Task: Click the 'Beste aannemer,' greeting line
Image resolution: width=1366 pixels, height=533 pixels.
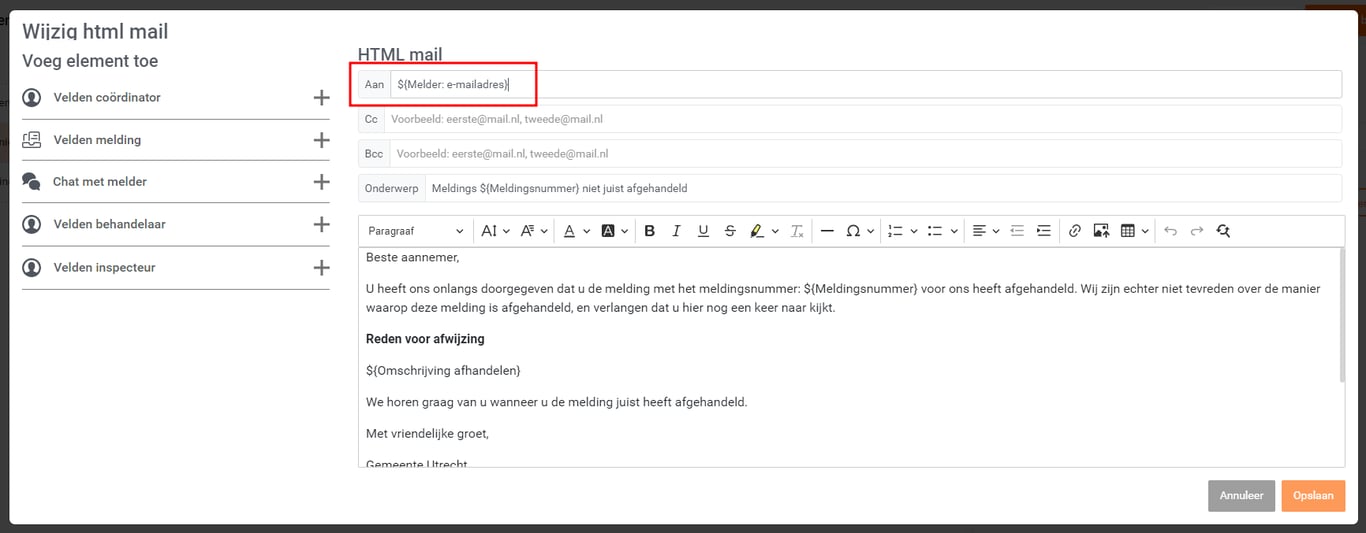Action: 412,257
